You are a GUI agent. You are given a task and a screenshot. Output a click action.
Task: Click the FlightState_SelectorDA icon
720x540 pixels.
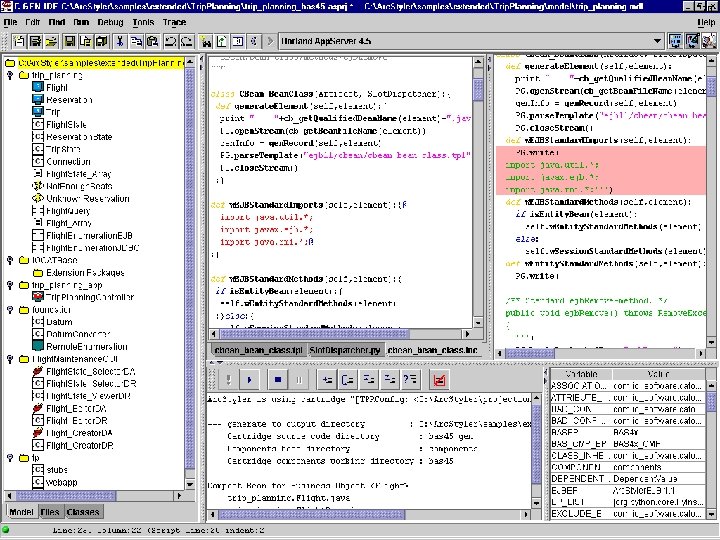pos(37,371)
